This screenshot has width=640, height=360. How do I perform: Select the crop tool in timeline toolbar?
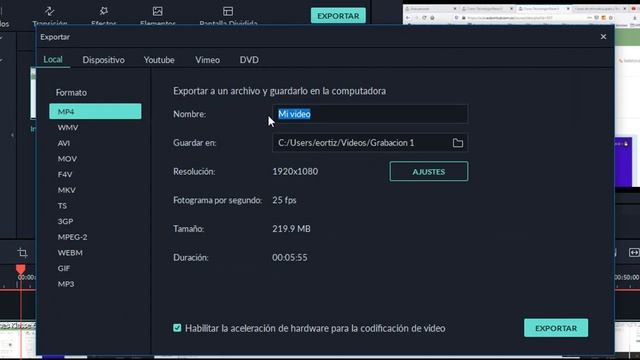pos(22,253)
